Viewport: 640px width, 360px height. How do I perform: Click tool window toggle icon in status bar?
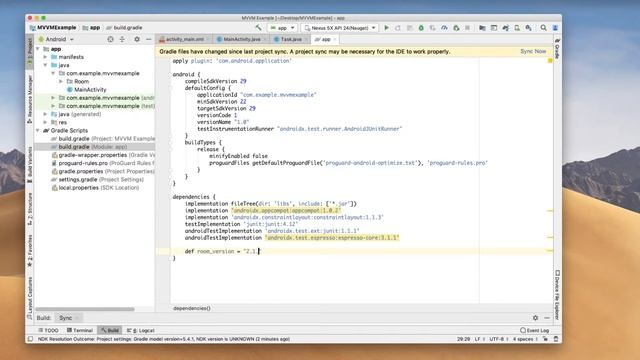point(30,339)
